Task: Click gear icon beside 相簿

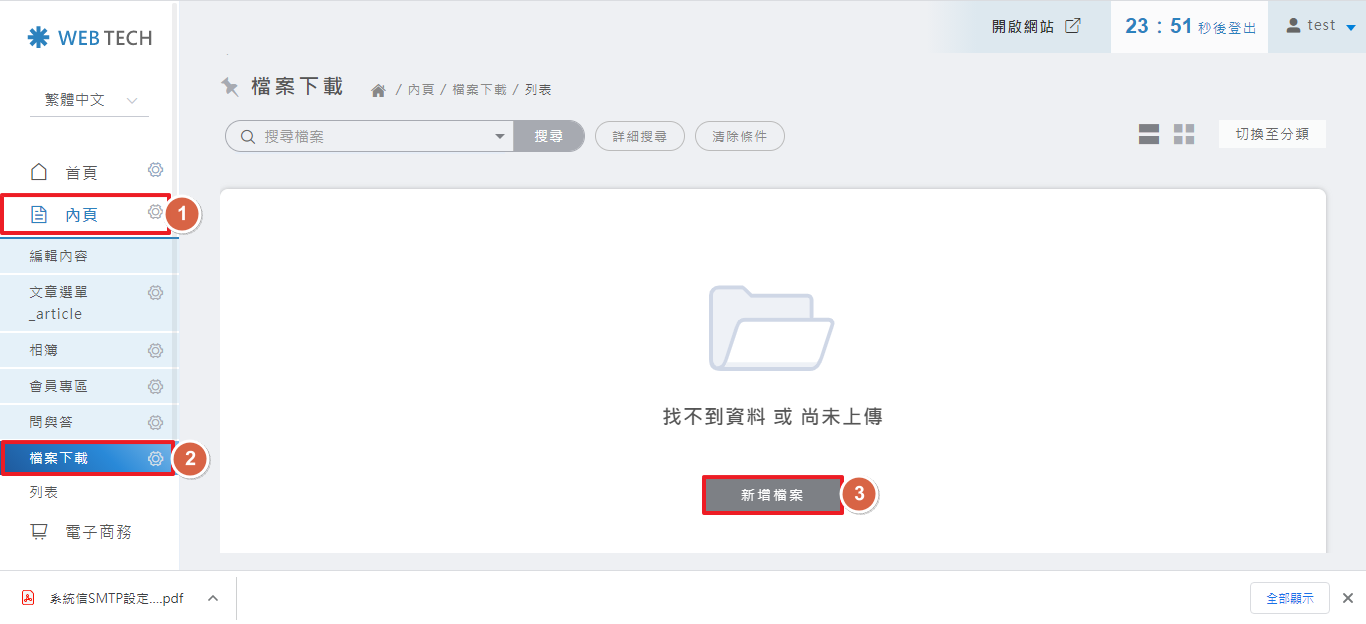Action: coord(155,351)
